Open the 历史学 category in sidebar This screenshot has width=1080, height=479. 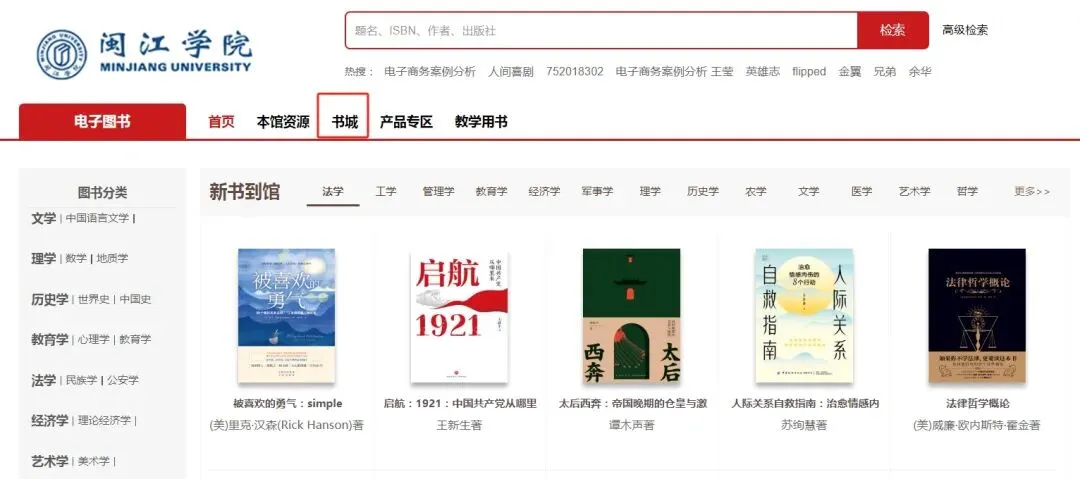[50, 299]
